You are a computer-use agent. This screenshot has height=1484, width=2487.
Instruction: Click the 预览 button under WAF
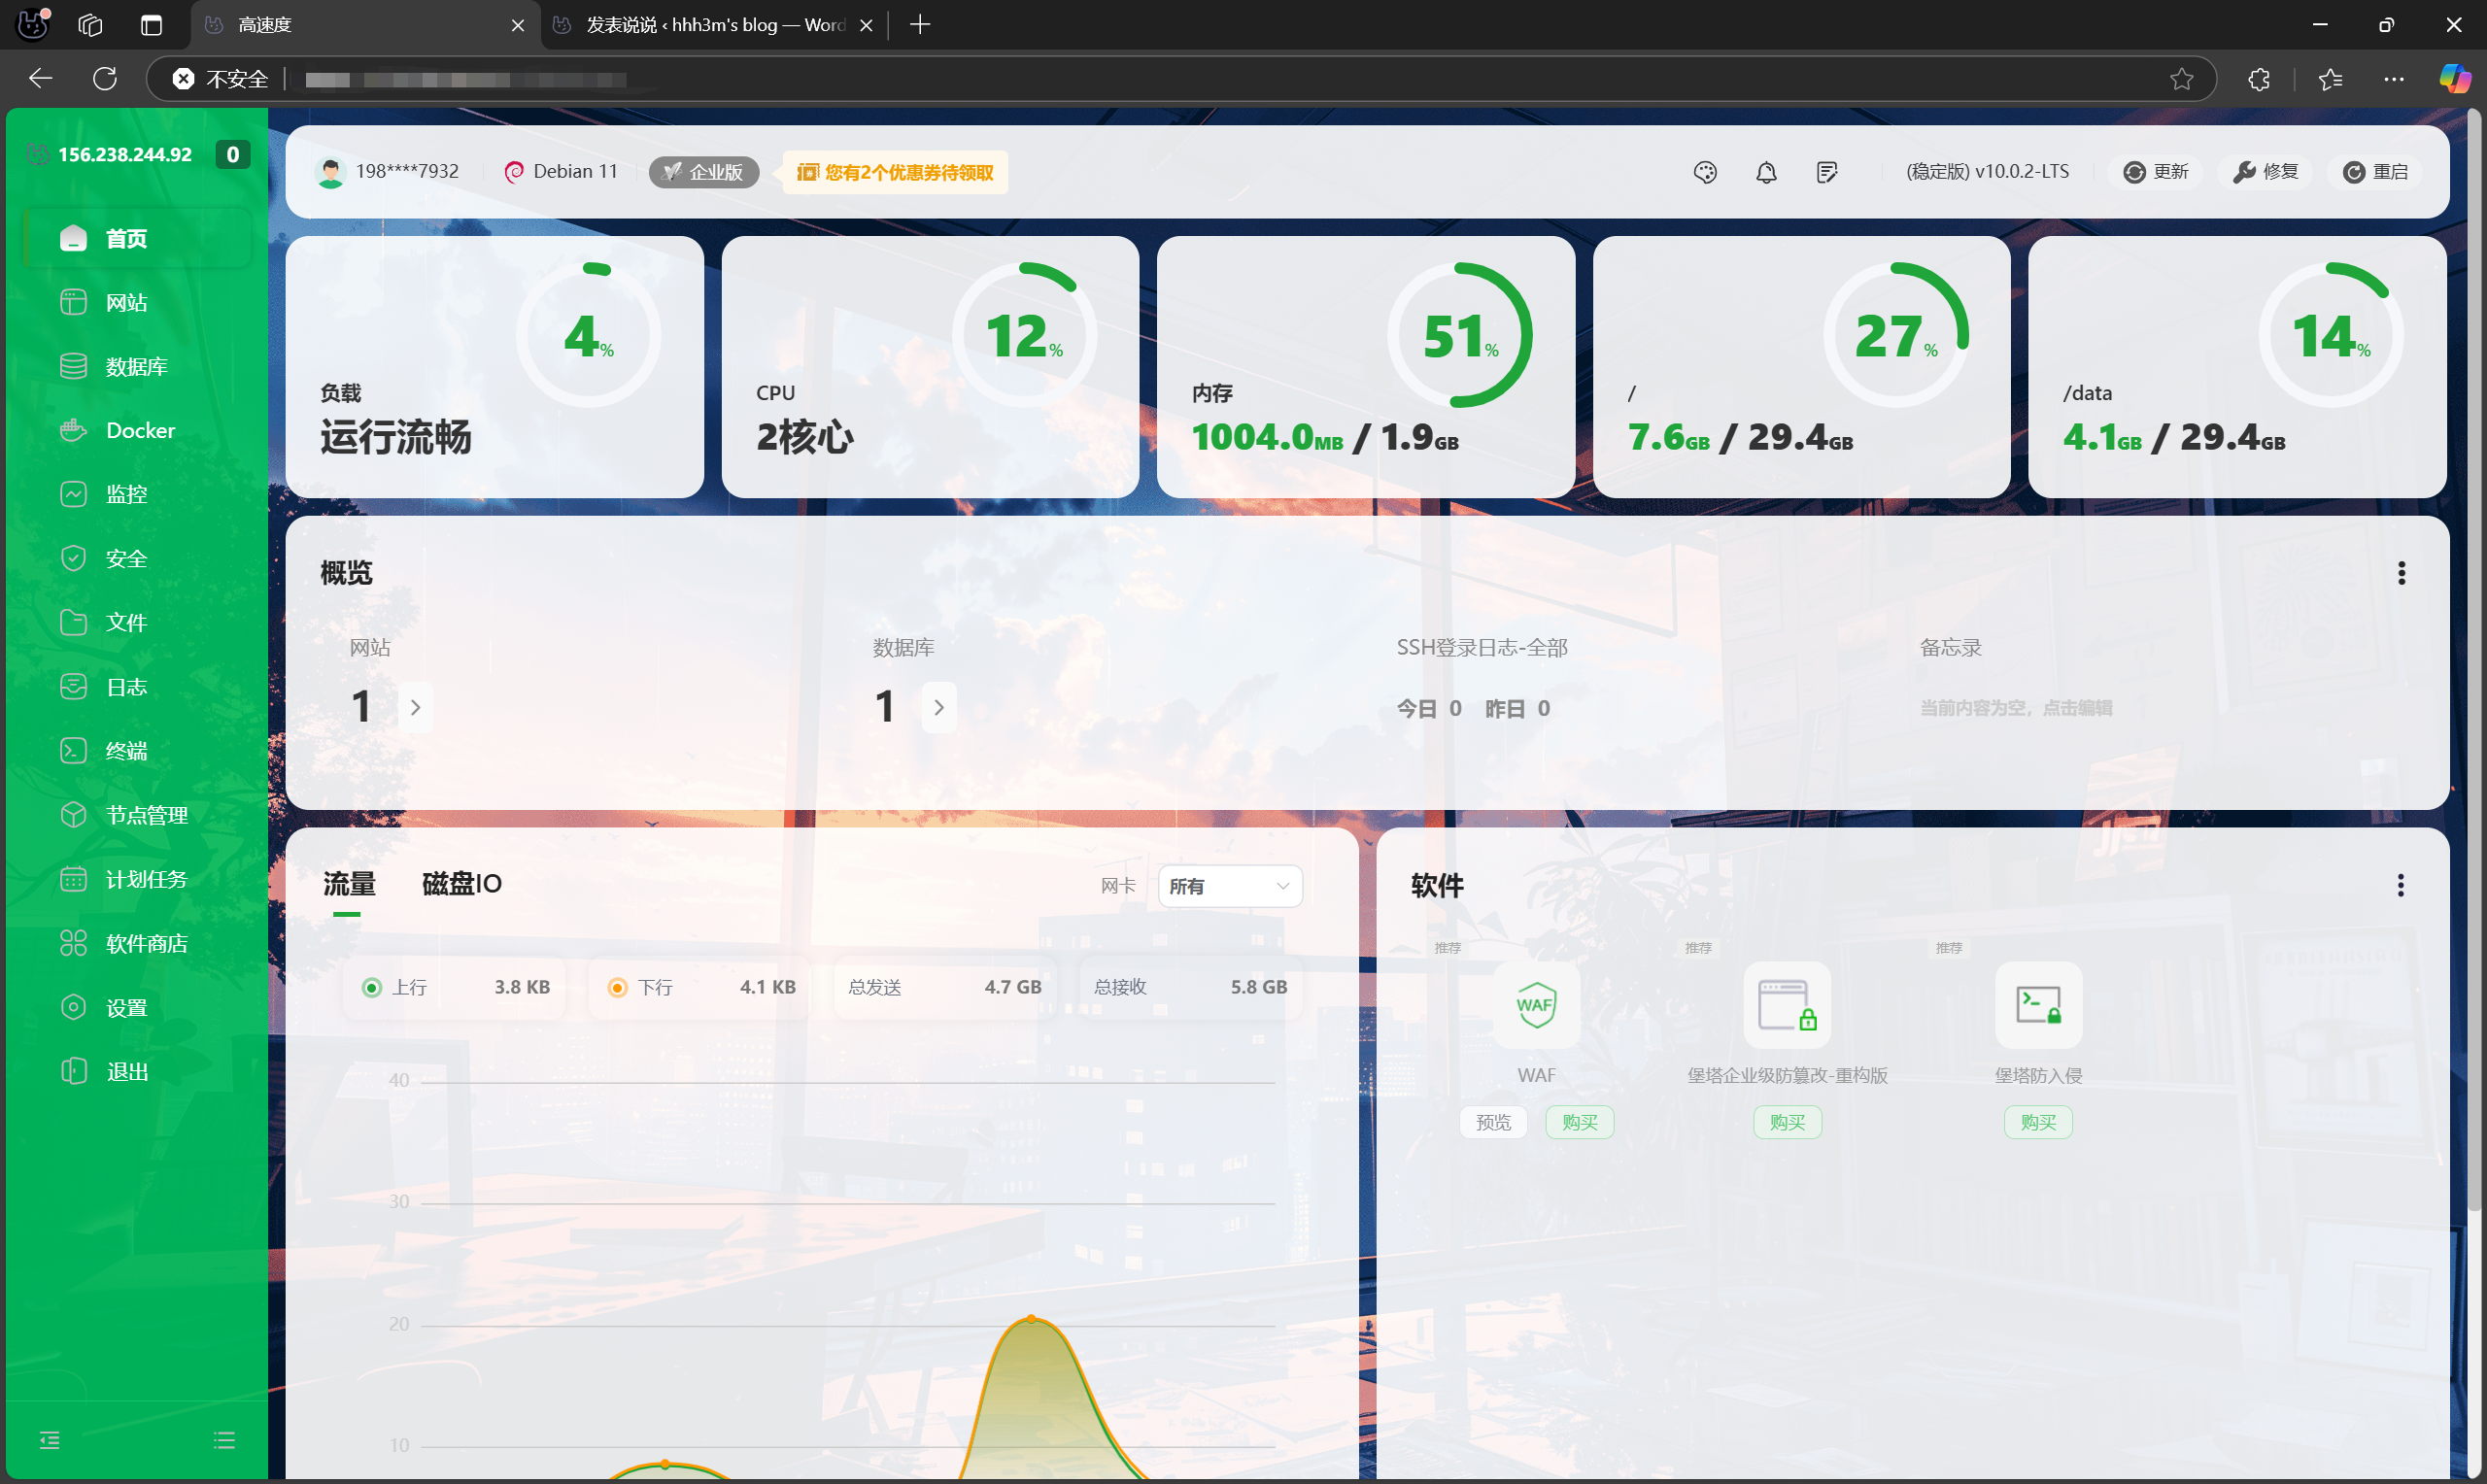click(1492, 1122)
